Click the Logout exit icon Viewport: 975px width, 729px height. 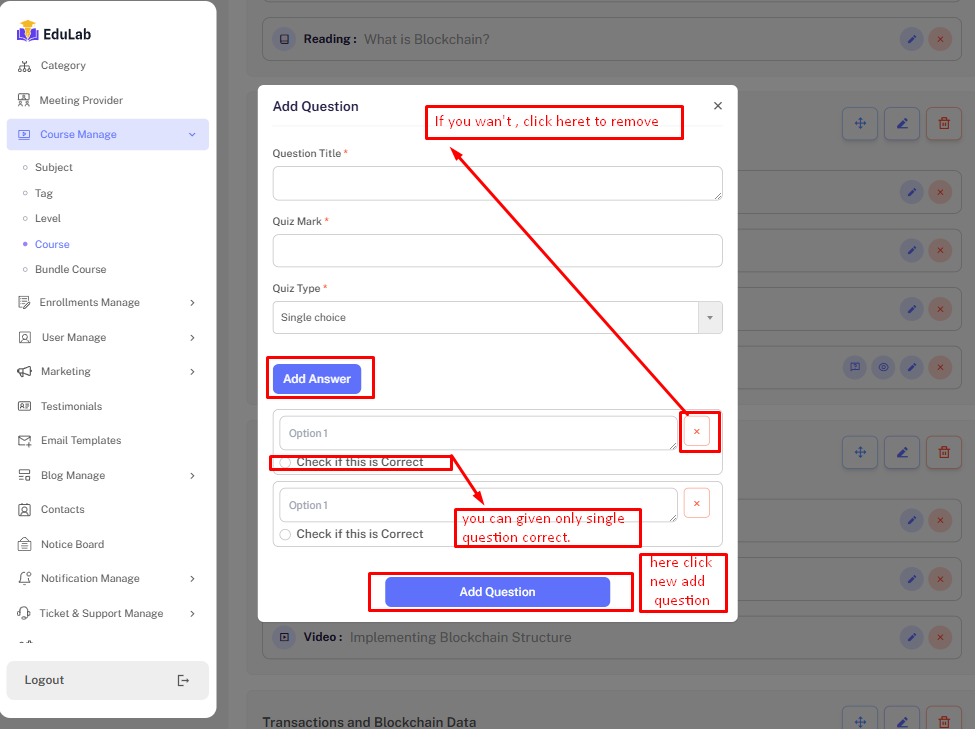point(183,680)
